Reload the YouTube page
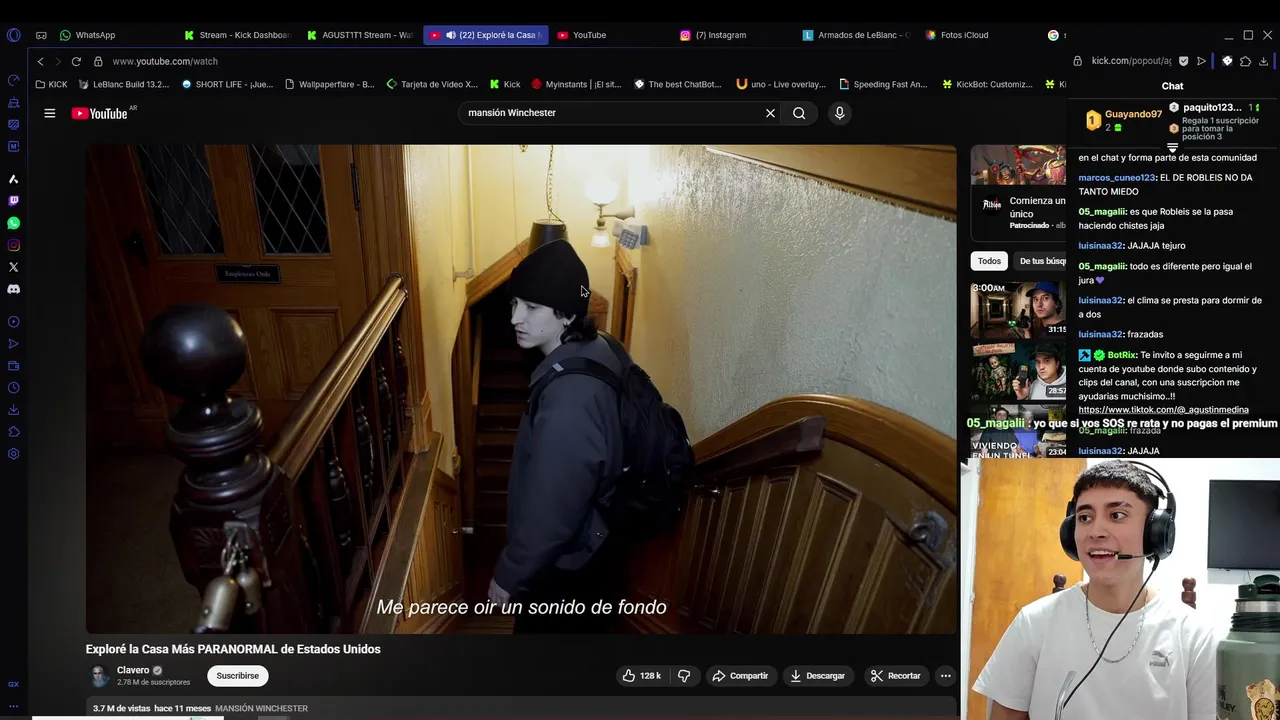The height and width of the screenshot is (720, 1280). (76, 61)
